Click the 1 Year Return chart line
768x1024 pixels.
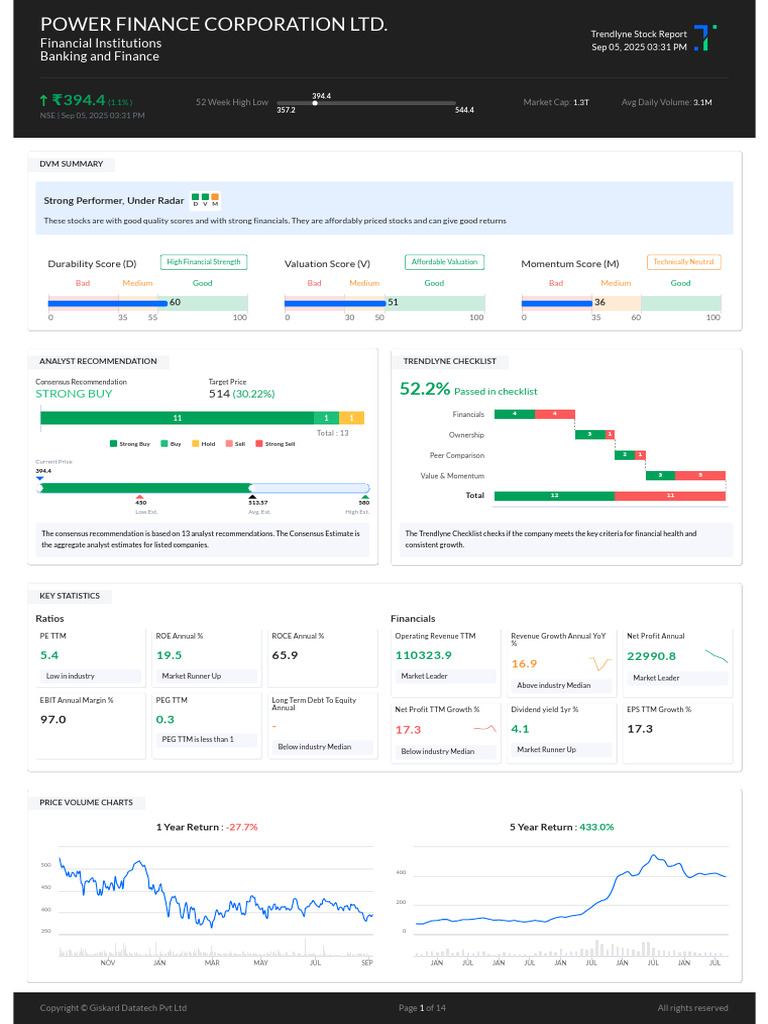tap(216, 895)
